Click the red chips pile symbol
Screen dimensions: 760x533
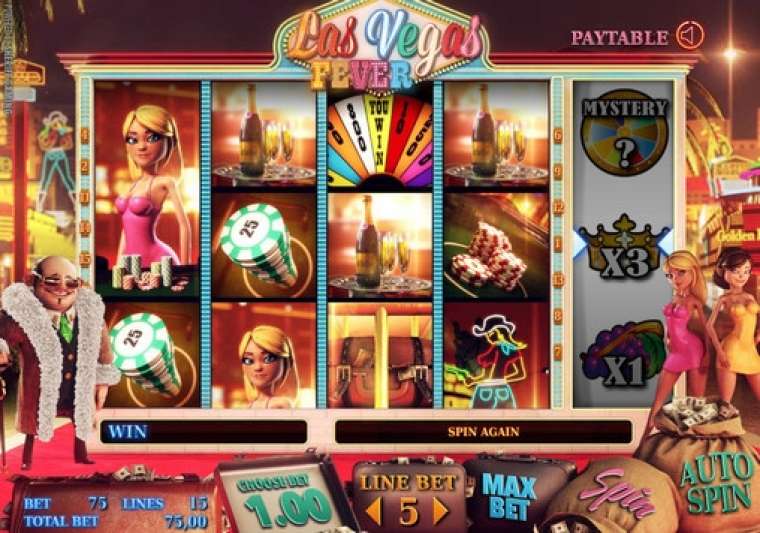496,245
